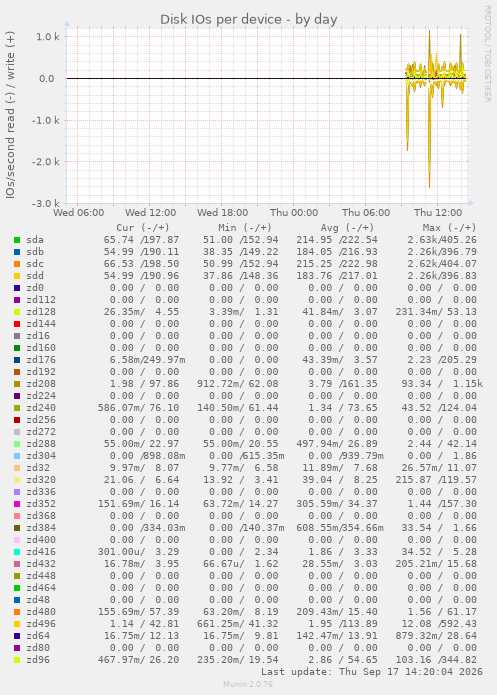Click the deepest read spike near -2.6k on graph

[x=429, y=185]
